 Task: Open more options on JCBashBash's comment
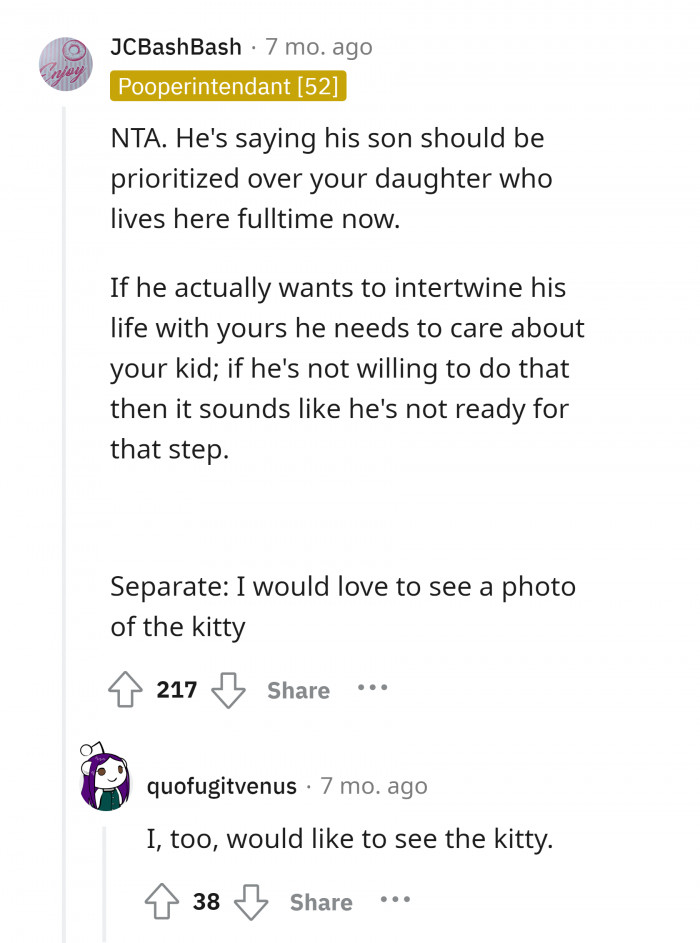point(372,689)
